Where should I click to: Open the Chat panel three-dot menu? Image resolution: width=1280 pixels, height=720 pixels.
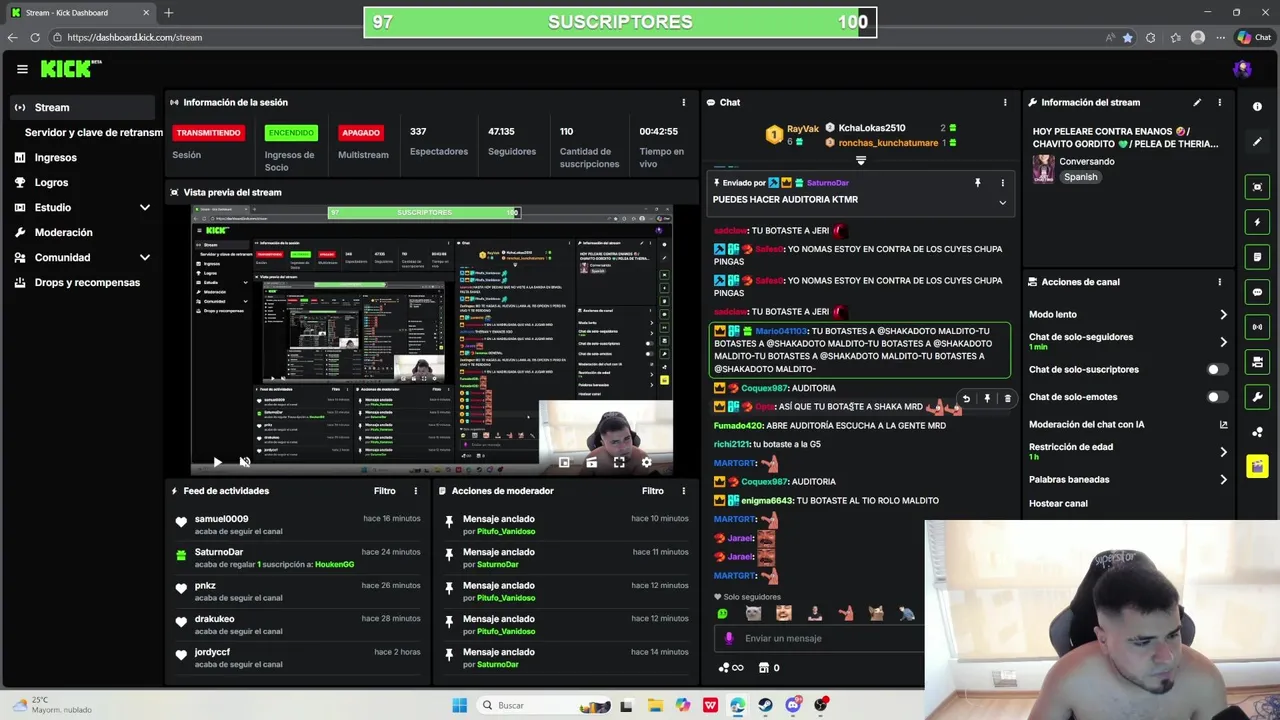coord(1005,102)
